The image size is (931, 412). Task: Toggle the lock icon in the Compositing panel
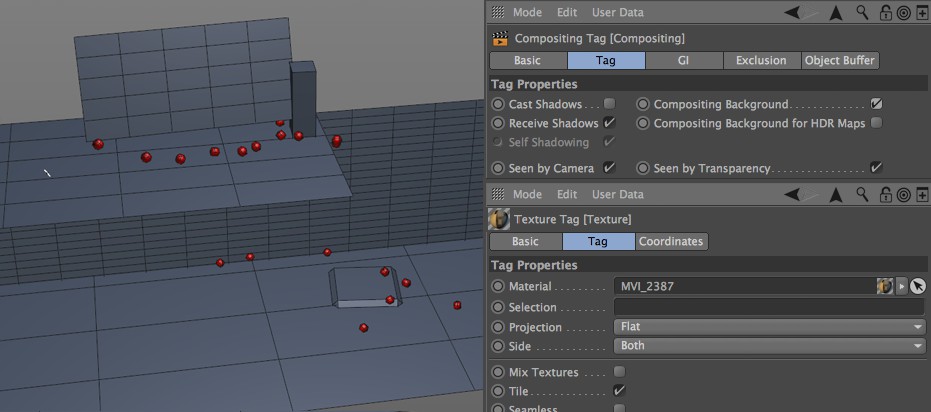tap(885, 13)
